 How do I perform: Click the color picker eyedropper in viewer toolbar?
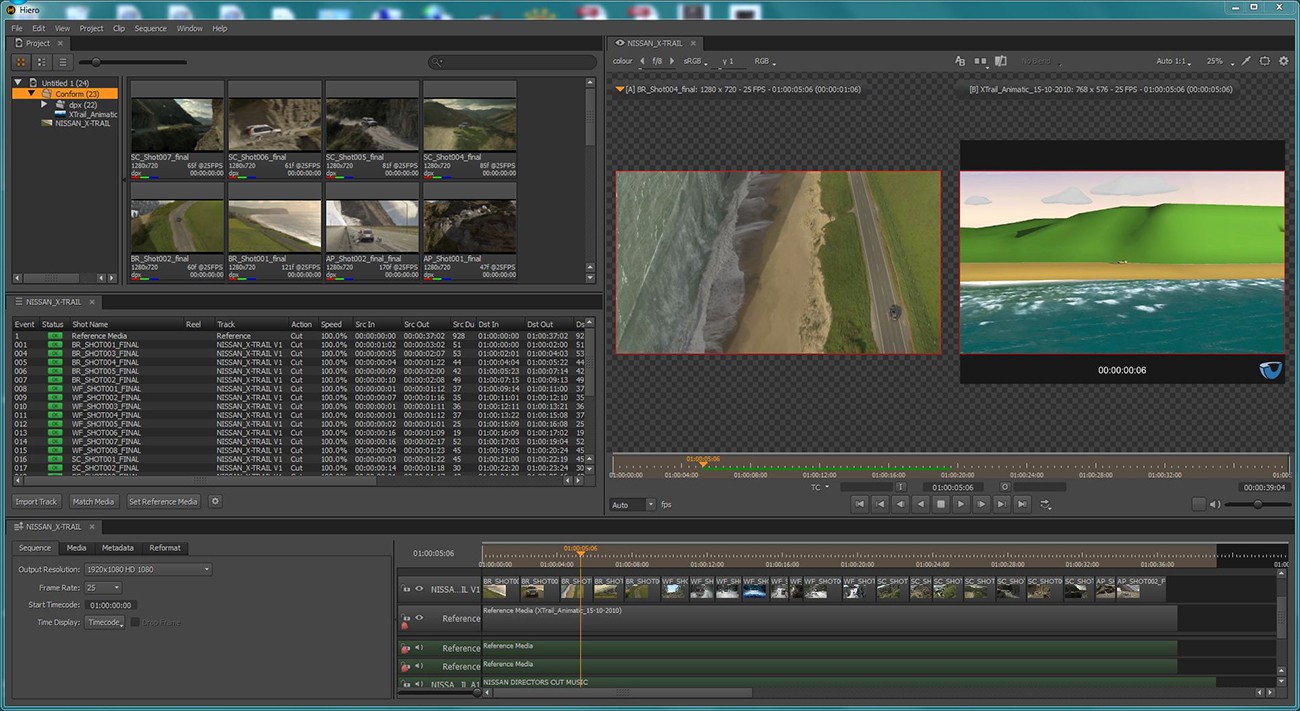tap(1245, 61)
